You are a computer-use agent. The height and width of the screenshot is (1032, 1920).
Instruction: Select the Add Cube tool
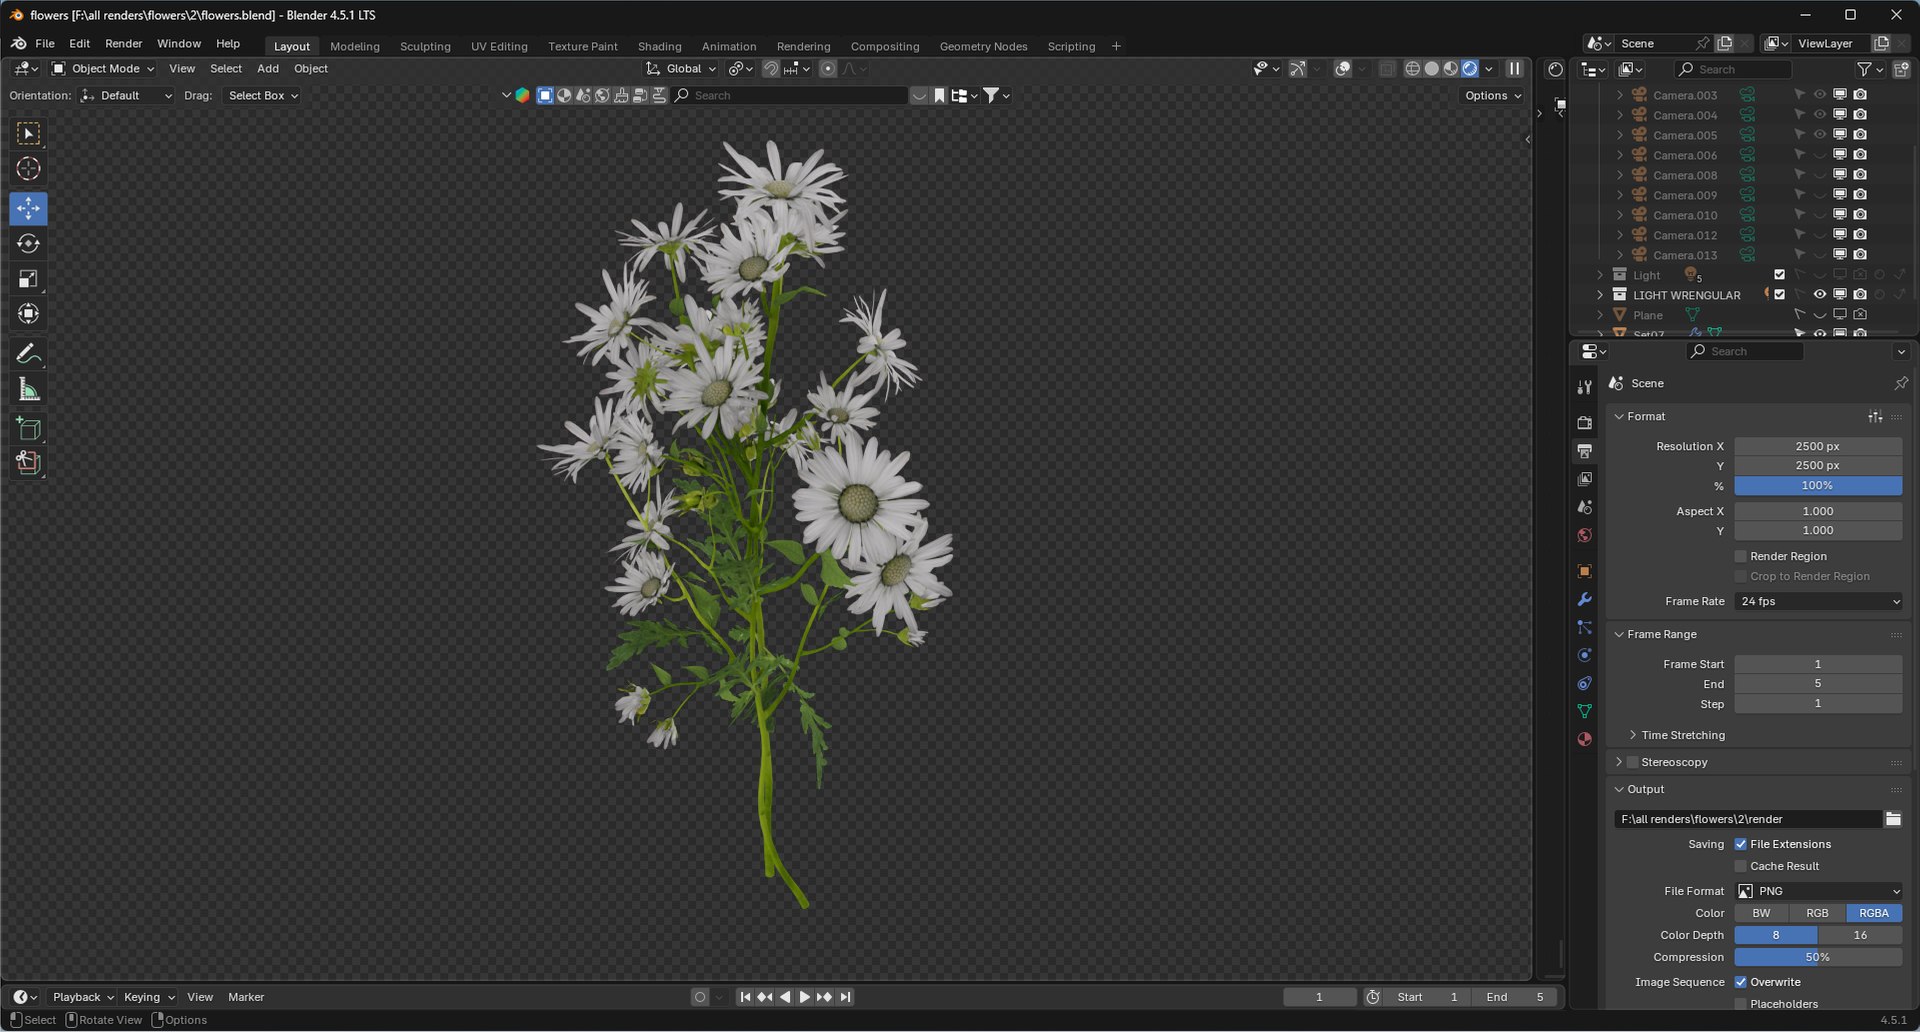(28, 429)
